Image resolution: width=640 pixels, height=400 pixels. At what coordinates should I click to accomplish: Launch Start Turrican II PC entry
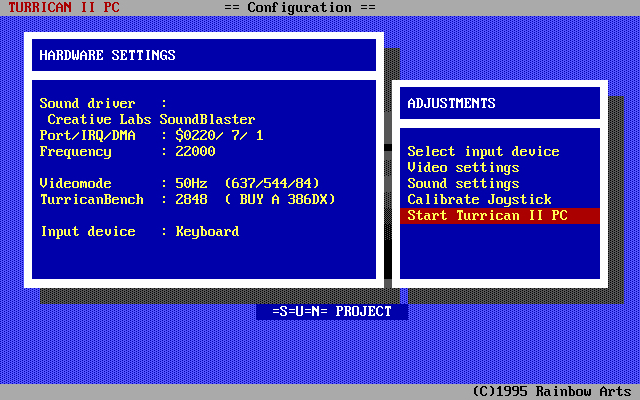point(500,216)
